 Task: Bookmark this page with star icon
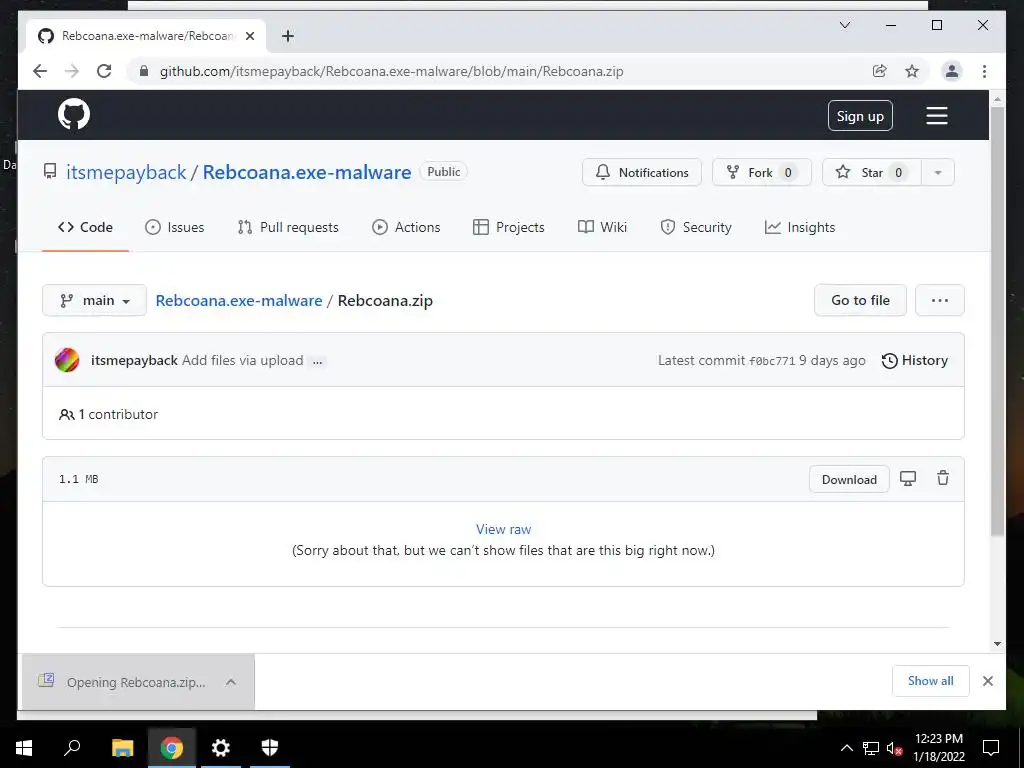(912, 71)
